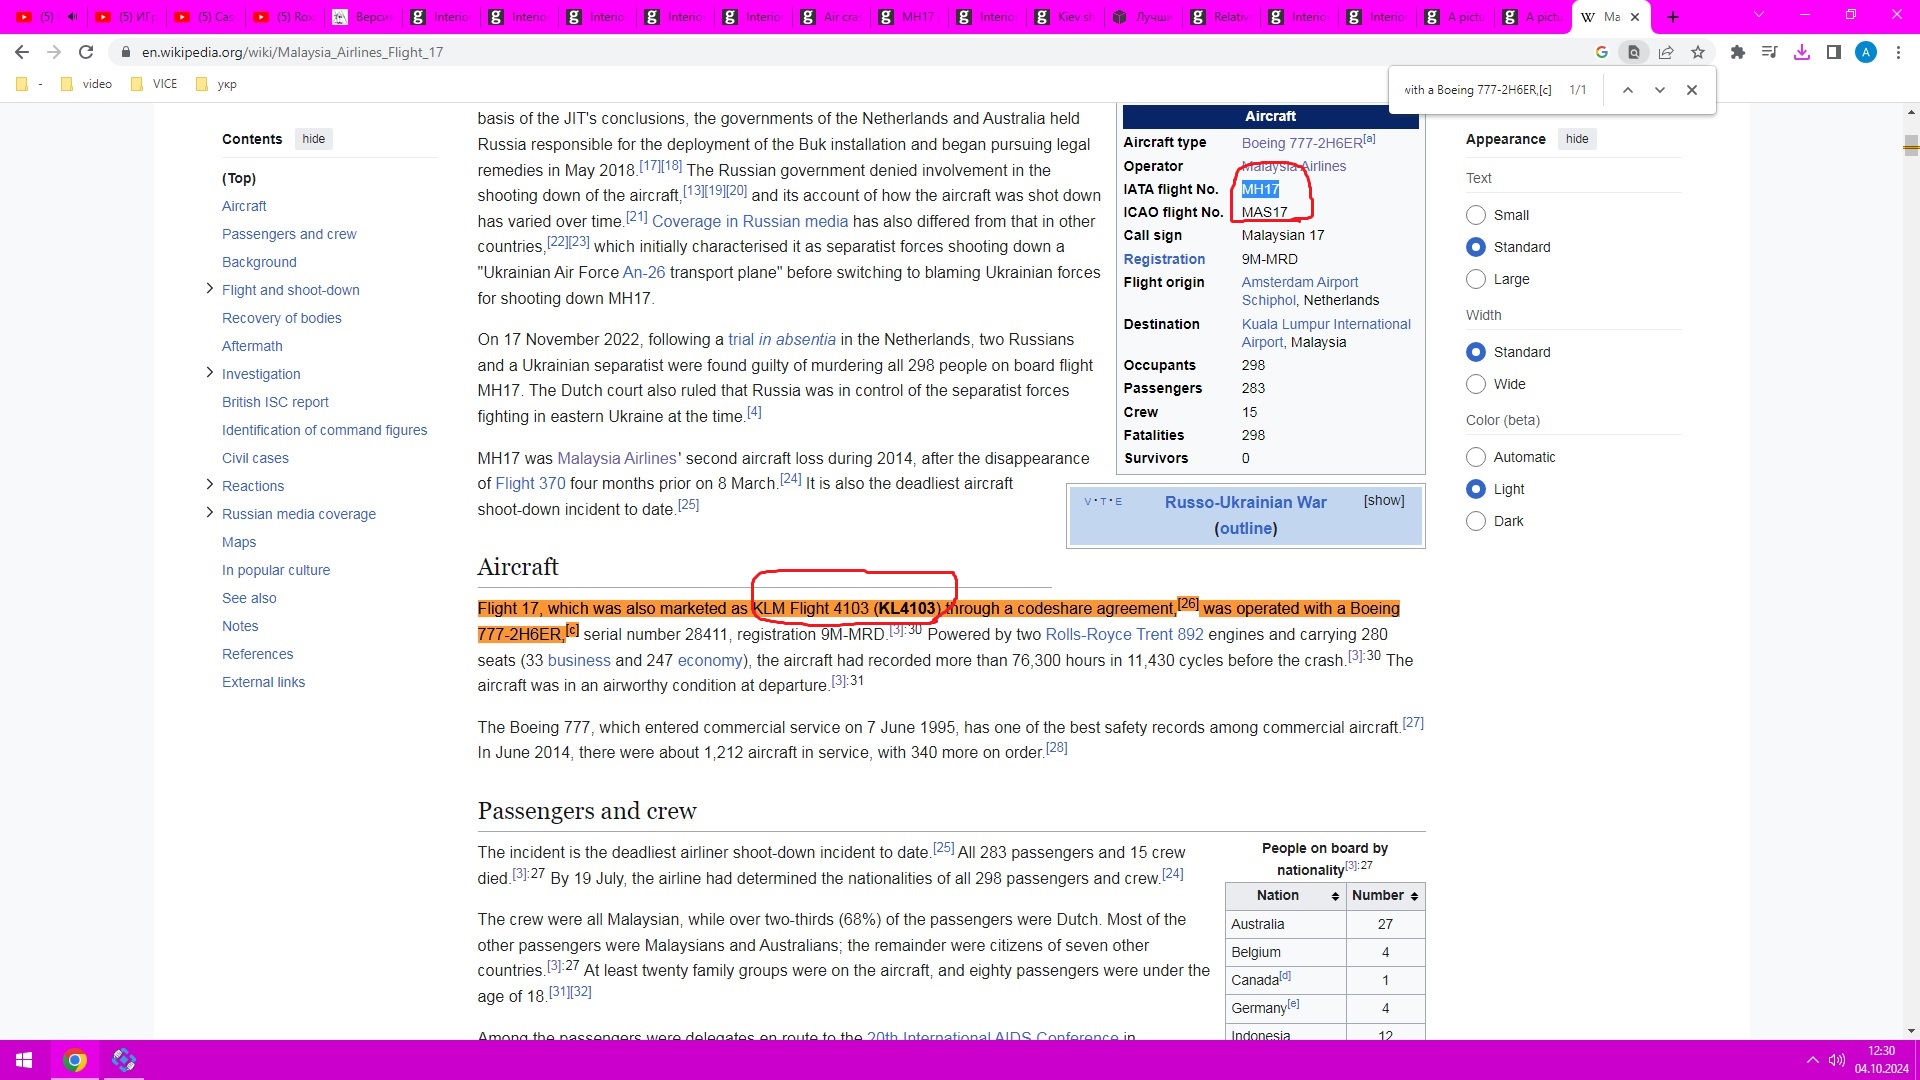This screenshot has height=1080, width=1920.
Task: Open a new browser tab
Action: click(1673, 17)
